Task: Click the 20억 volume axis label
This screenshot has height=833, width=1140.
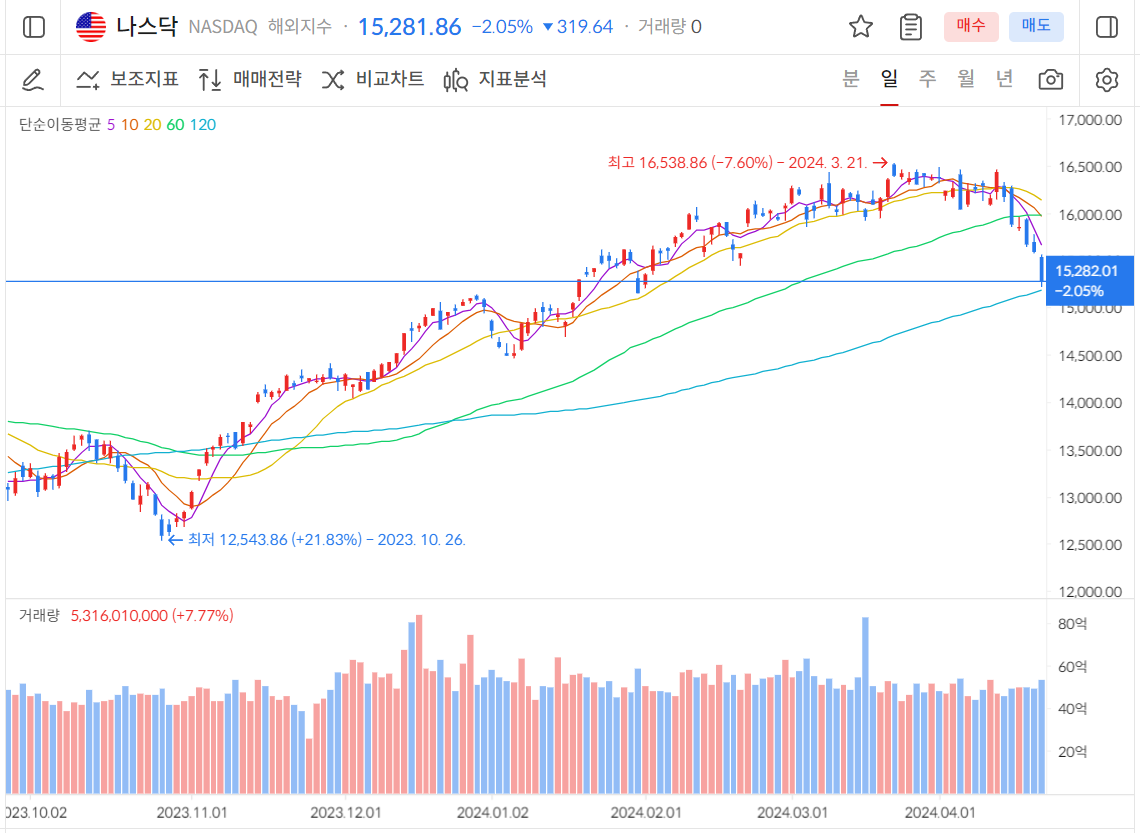Action: [x=1073, y=752]
